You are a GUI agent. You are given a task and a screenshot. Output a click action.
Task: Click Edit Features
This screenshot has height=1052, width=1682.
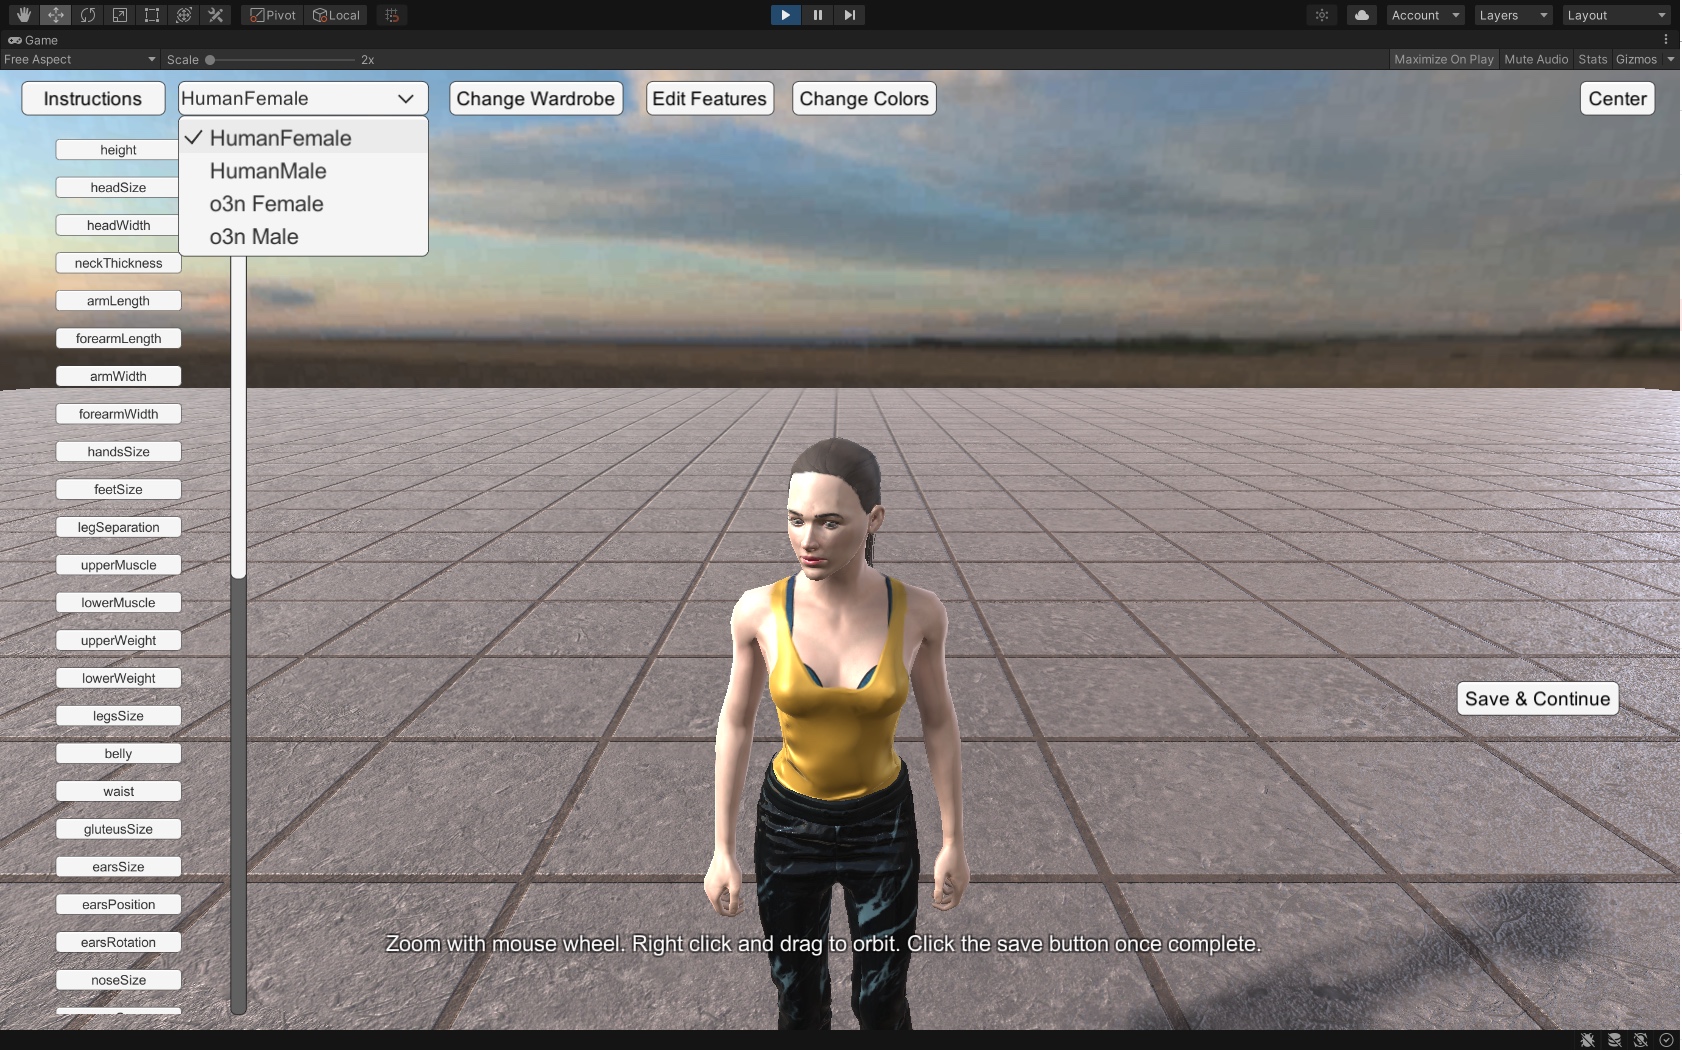(710, 98)
